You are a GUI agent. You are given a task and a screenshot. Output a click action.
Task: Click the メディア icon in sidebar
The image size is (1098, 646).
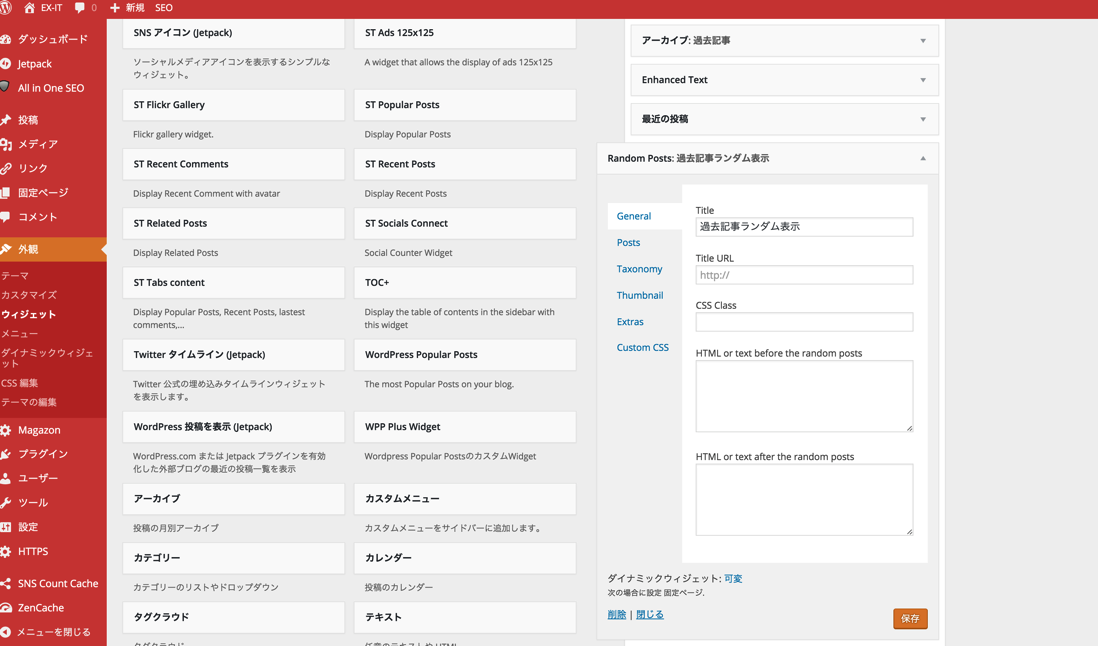(6, 144)
